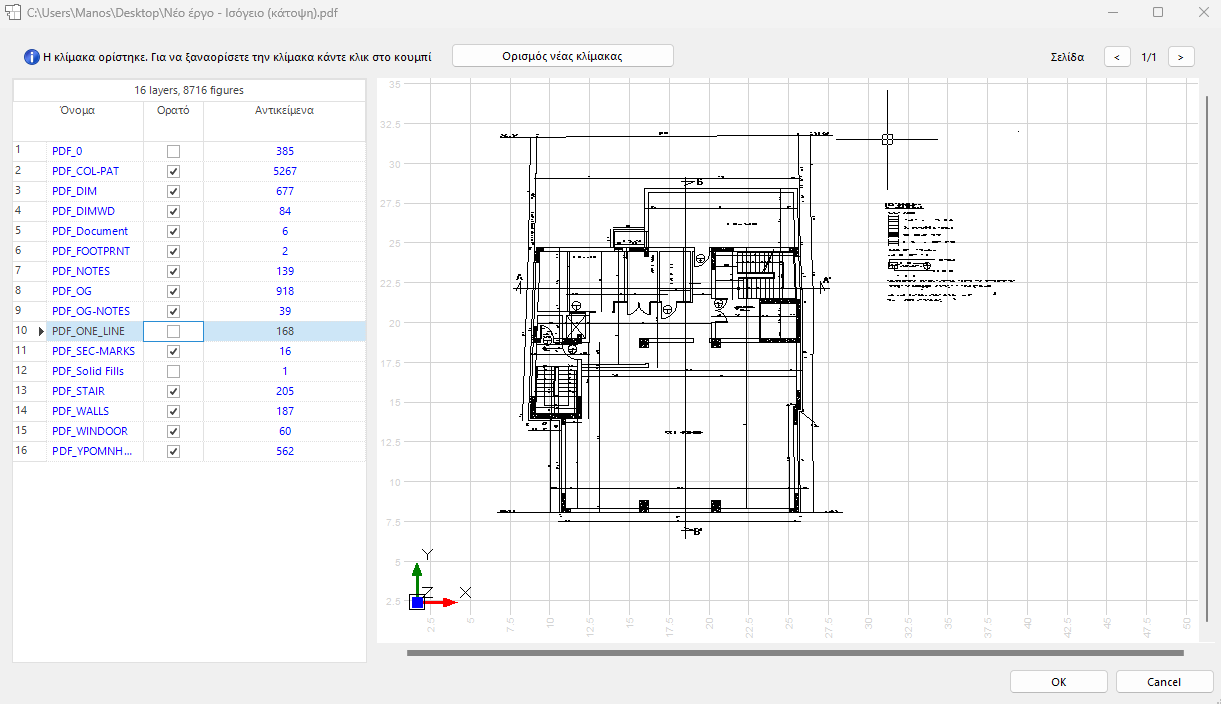The height and width of the screenshot is (704, 1221).
Task: Enable the PDF_Solid Fills layer checkbox
Action: point(172,371)
